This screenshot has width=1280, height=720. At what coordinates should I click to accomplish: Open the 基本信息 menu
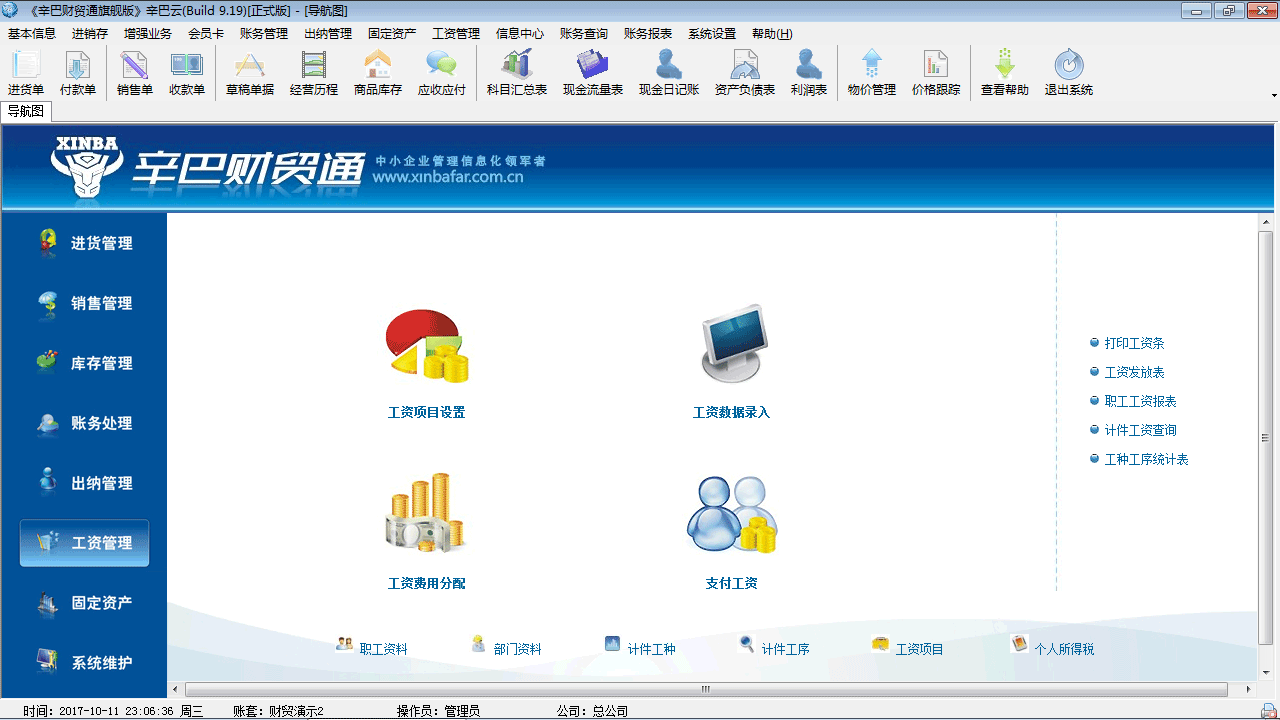32,33
